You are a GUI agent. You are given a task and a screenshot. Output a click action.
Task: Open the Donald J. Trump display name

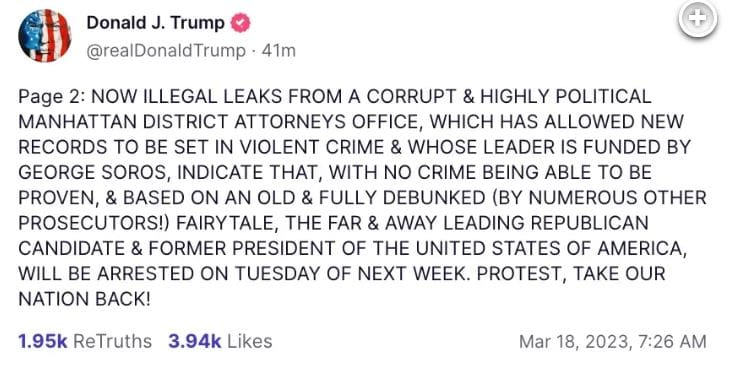[x=155, y=22]
